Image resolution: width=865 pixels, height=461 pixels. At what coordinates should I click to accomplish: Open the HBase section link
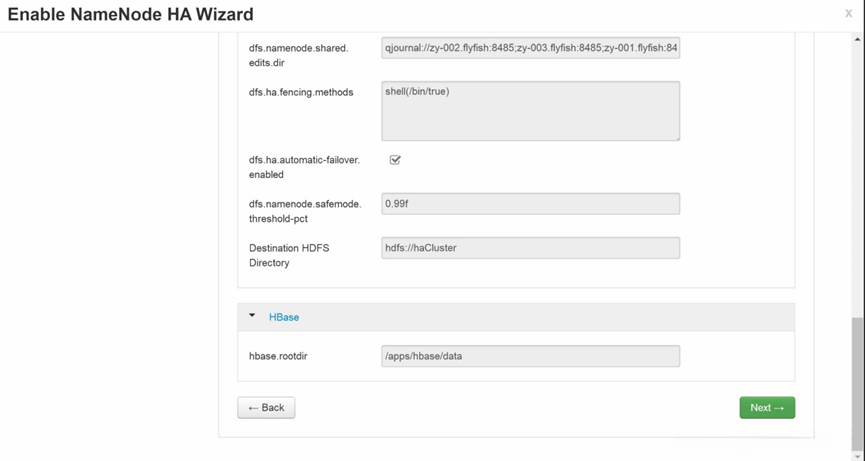coord(284,317)
